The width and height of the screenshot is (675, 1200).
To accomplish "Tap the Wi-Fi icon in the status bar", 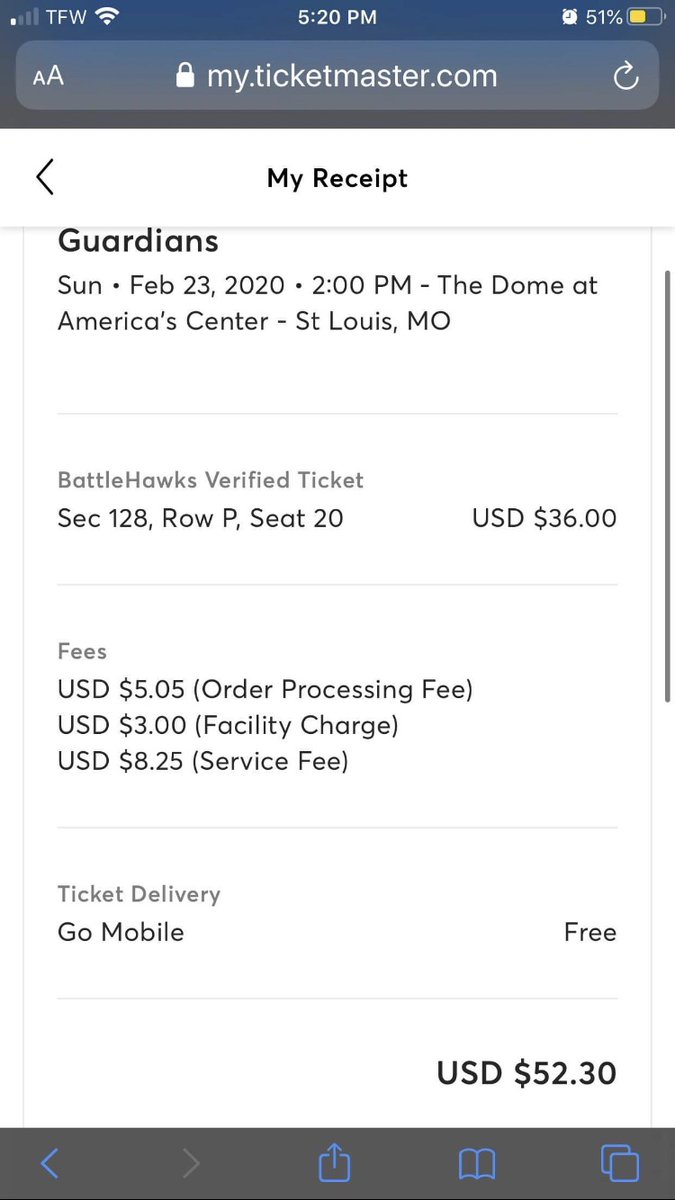I will tap(108, 17).
